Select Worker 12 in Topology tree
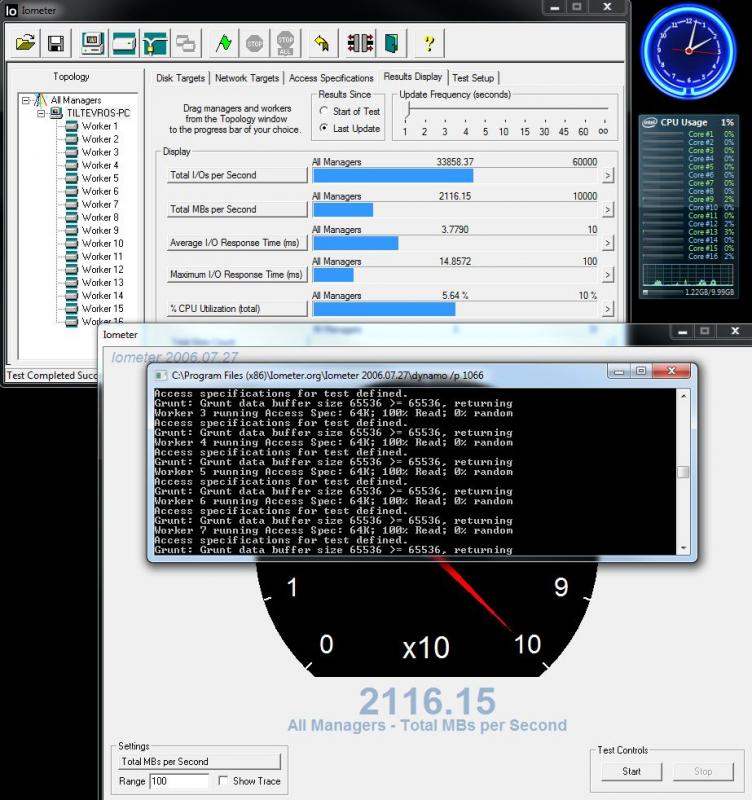 click(103, 269)
